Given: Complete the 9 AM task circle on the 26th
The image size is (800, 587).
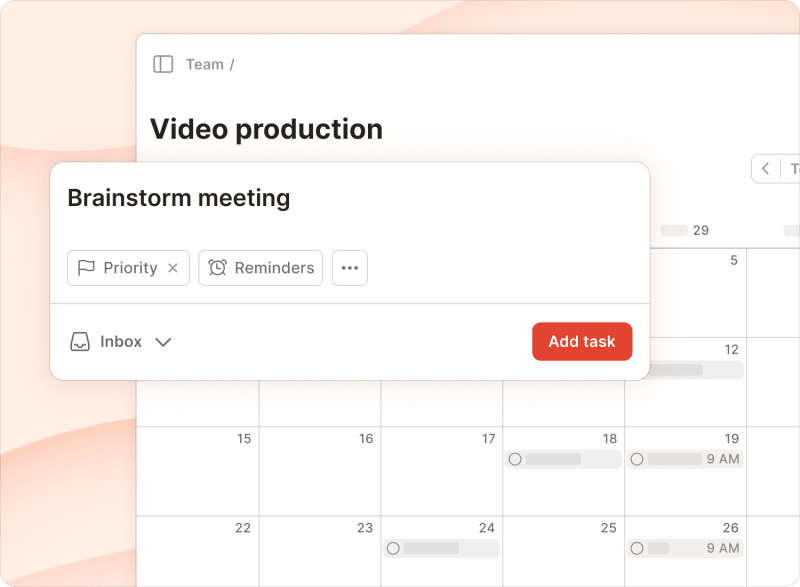Looking at the screenshot, I should 637,548.
